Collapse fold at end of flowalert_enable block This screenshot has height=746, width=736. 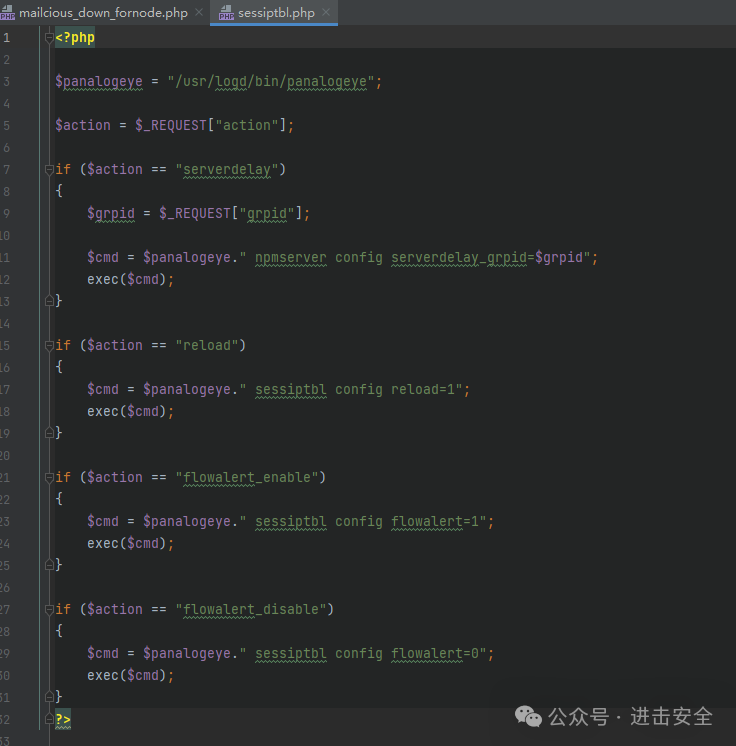tap(49, 565)
